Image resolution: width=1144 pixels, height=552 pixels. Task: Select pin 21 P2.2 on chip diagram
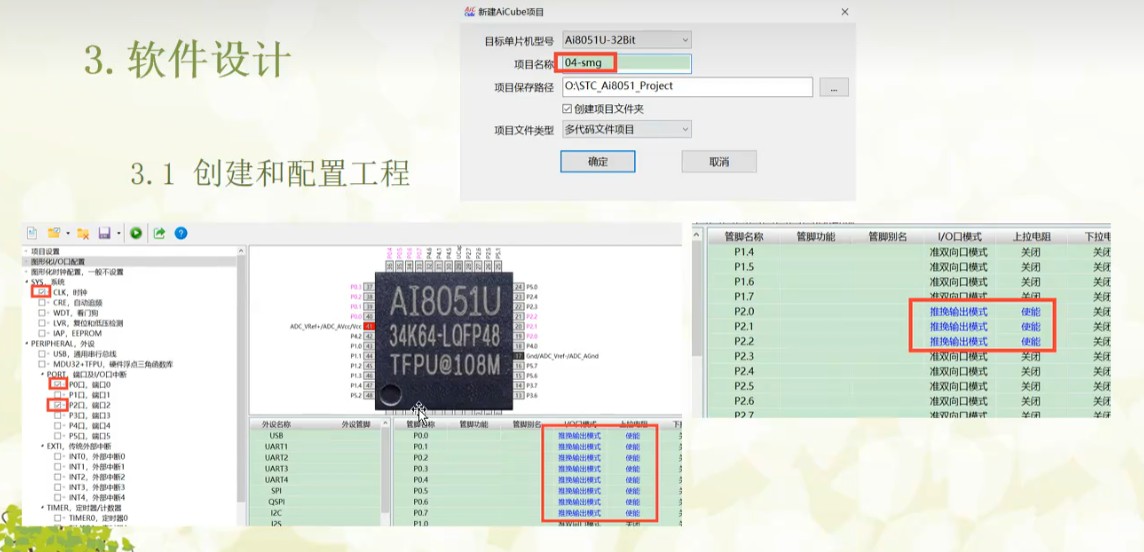[x=519, y=316]
